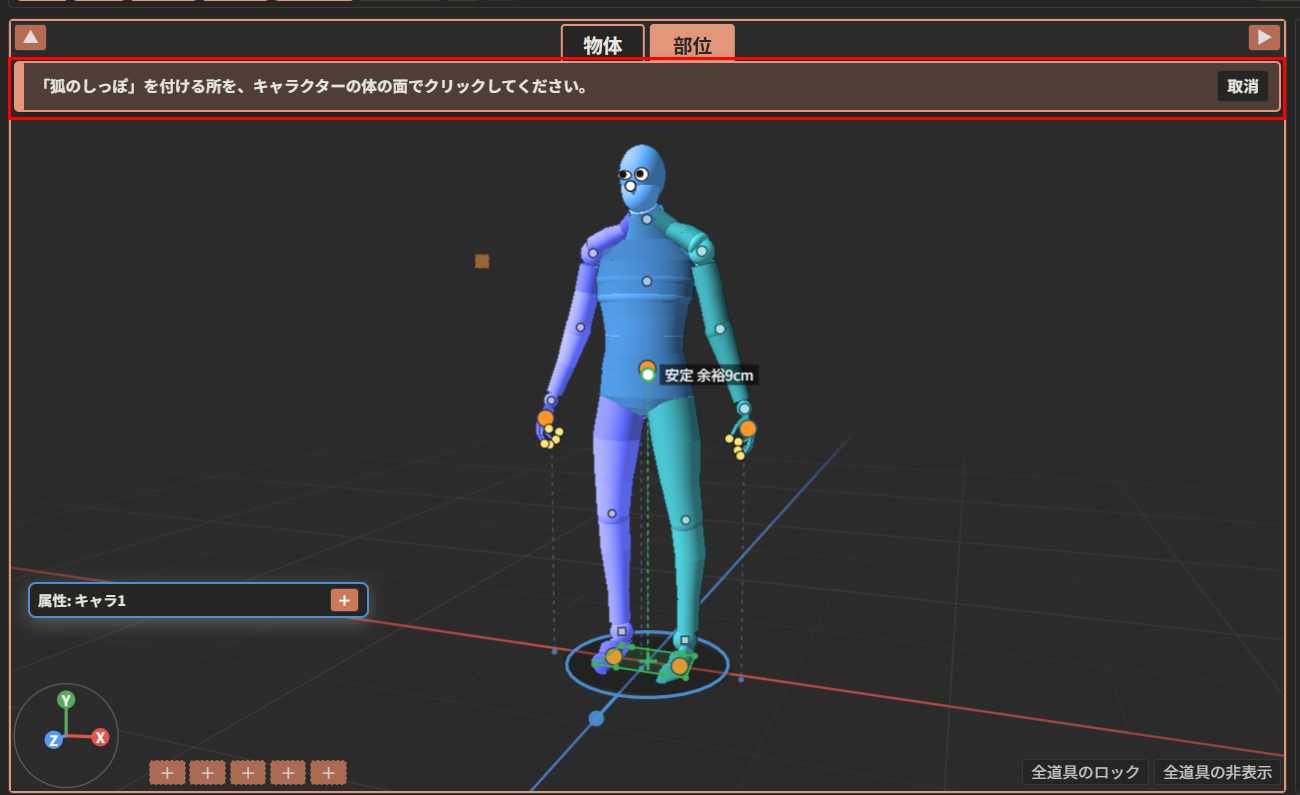
Task: Select the teal arm's shoulder joint
Action: [702, 251]
